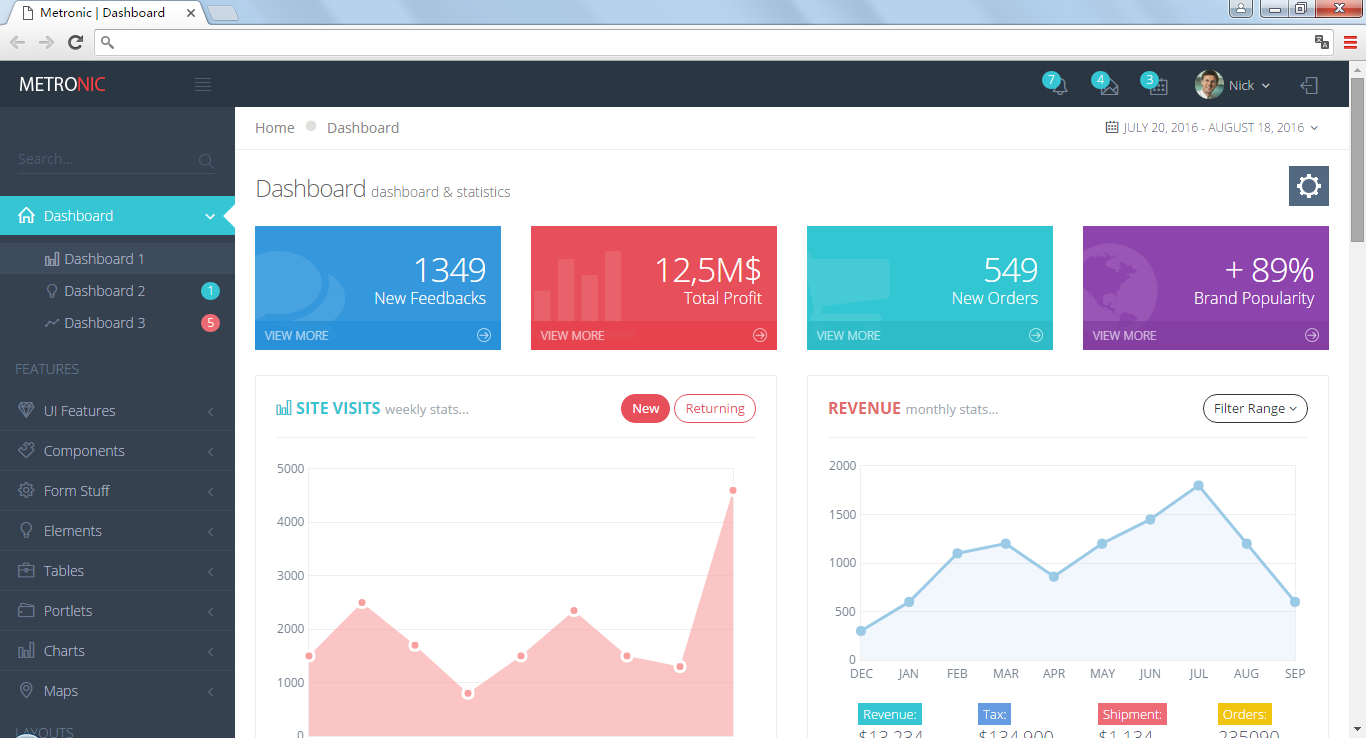1366x738 pixels.
Task: Open the Filter Range dropdown
Action: [x=1254, y=408]
